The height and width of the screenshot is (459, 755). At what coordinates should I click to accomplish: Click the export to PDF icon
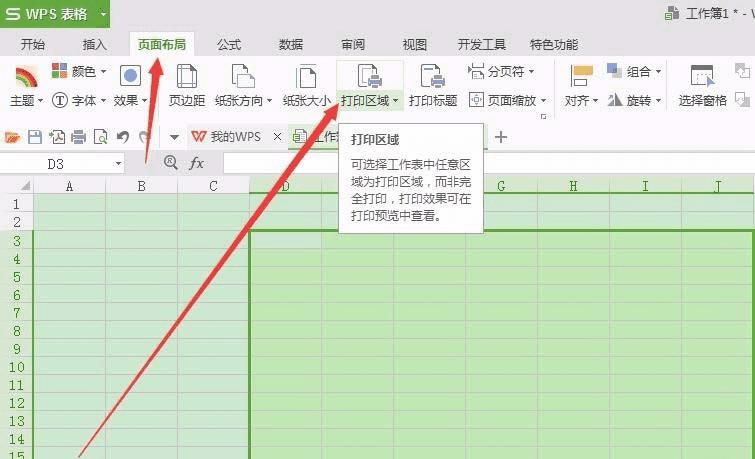tap(57, 137)
